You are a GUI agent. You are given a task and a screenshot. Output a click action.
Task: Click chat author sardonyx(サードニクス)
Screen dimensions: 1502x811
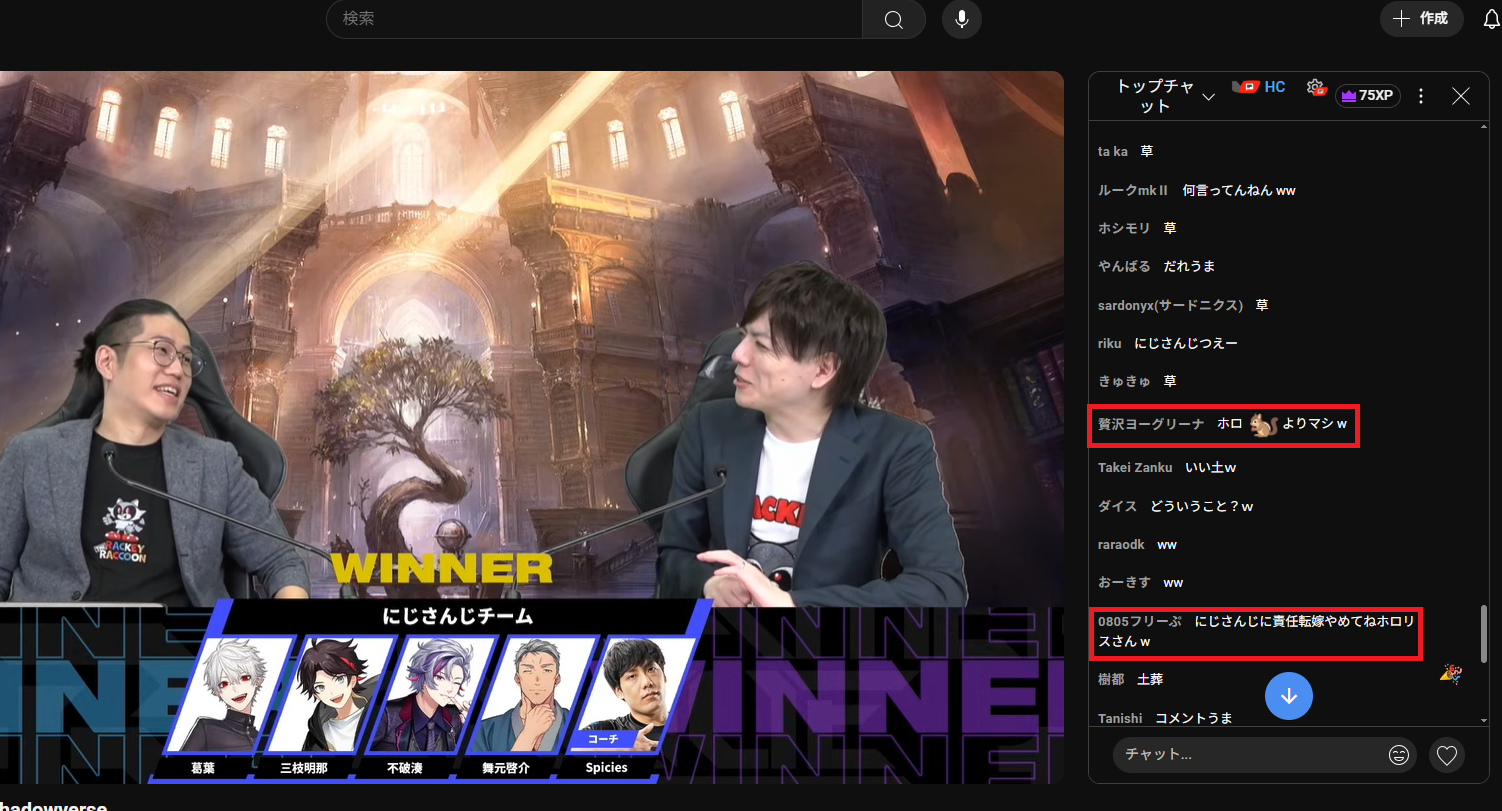tap(1170, 305)
